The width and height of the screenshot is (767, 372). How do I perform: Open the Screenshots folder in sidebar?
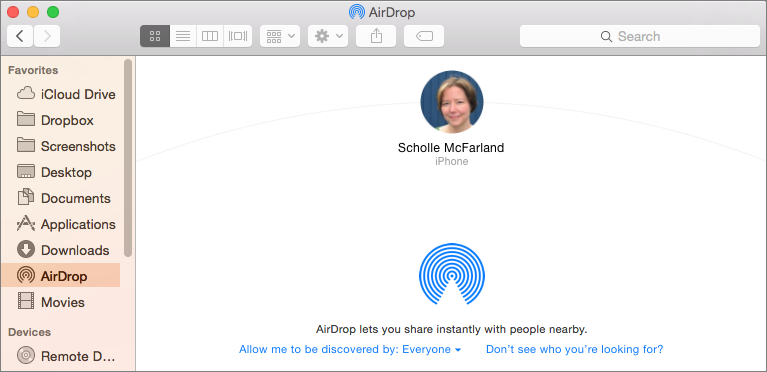click(x=61, y=146)
